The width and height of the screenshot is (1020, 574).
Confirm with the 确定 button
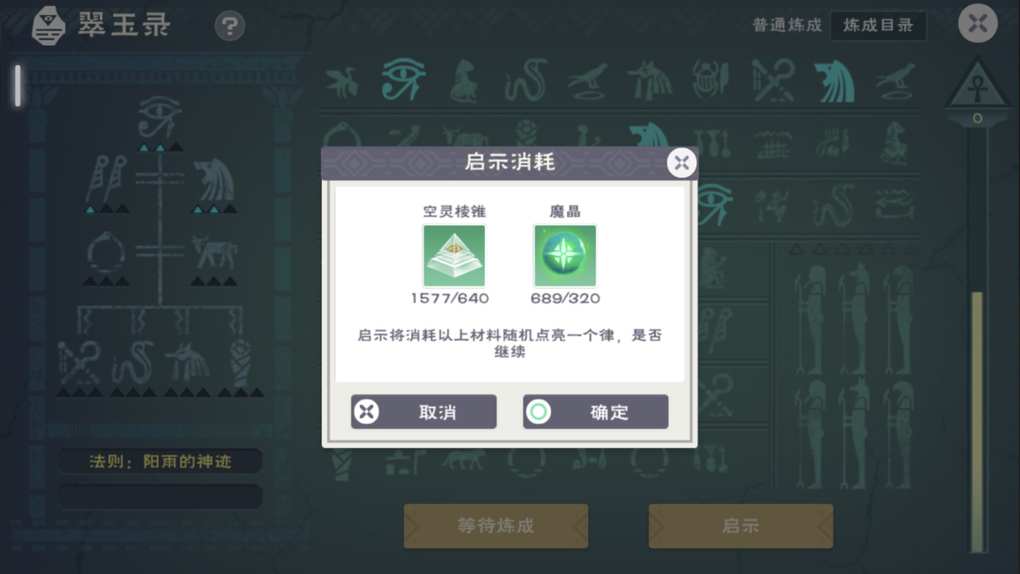click(x=595, y=411)
